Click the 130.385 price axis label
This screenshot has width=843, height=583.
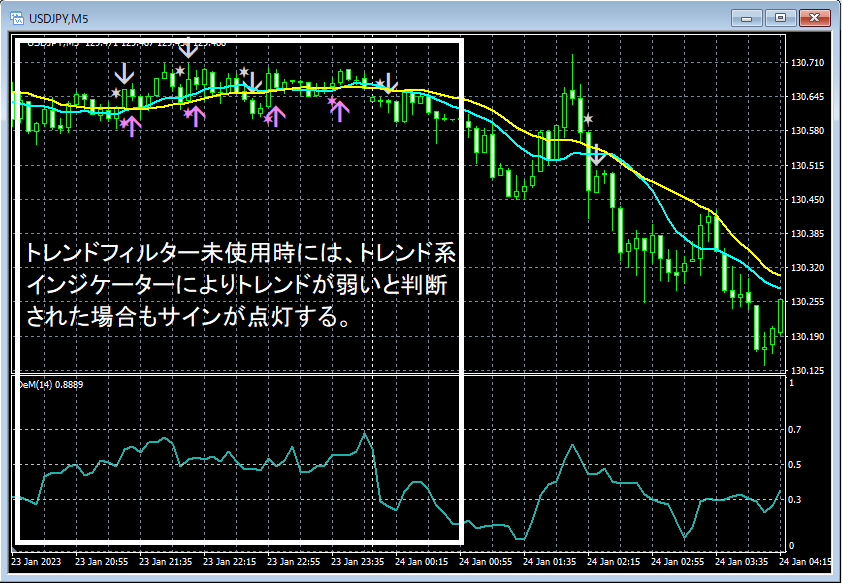coord(808,234)
